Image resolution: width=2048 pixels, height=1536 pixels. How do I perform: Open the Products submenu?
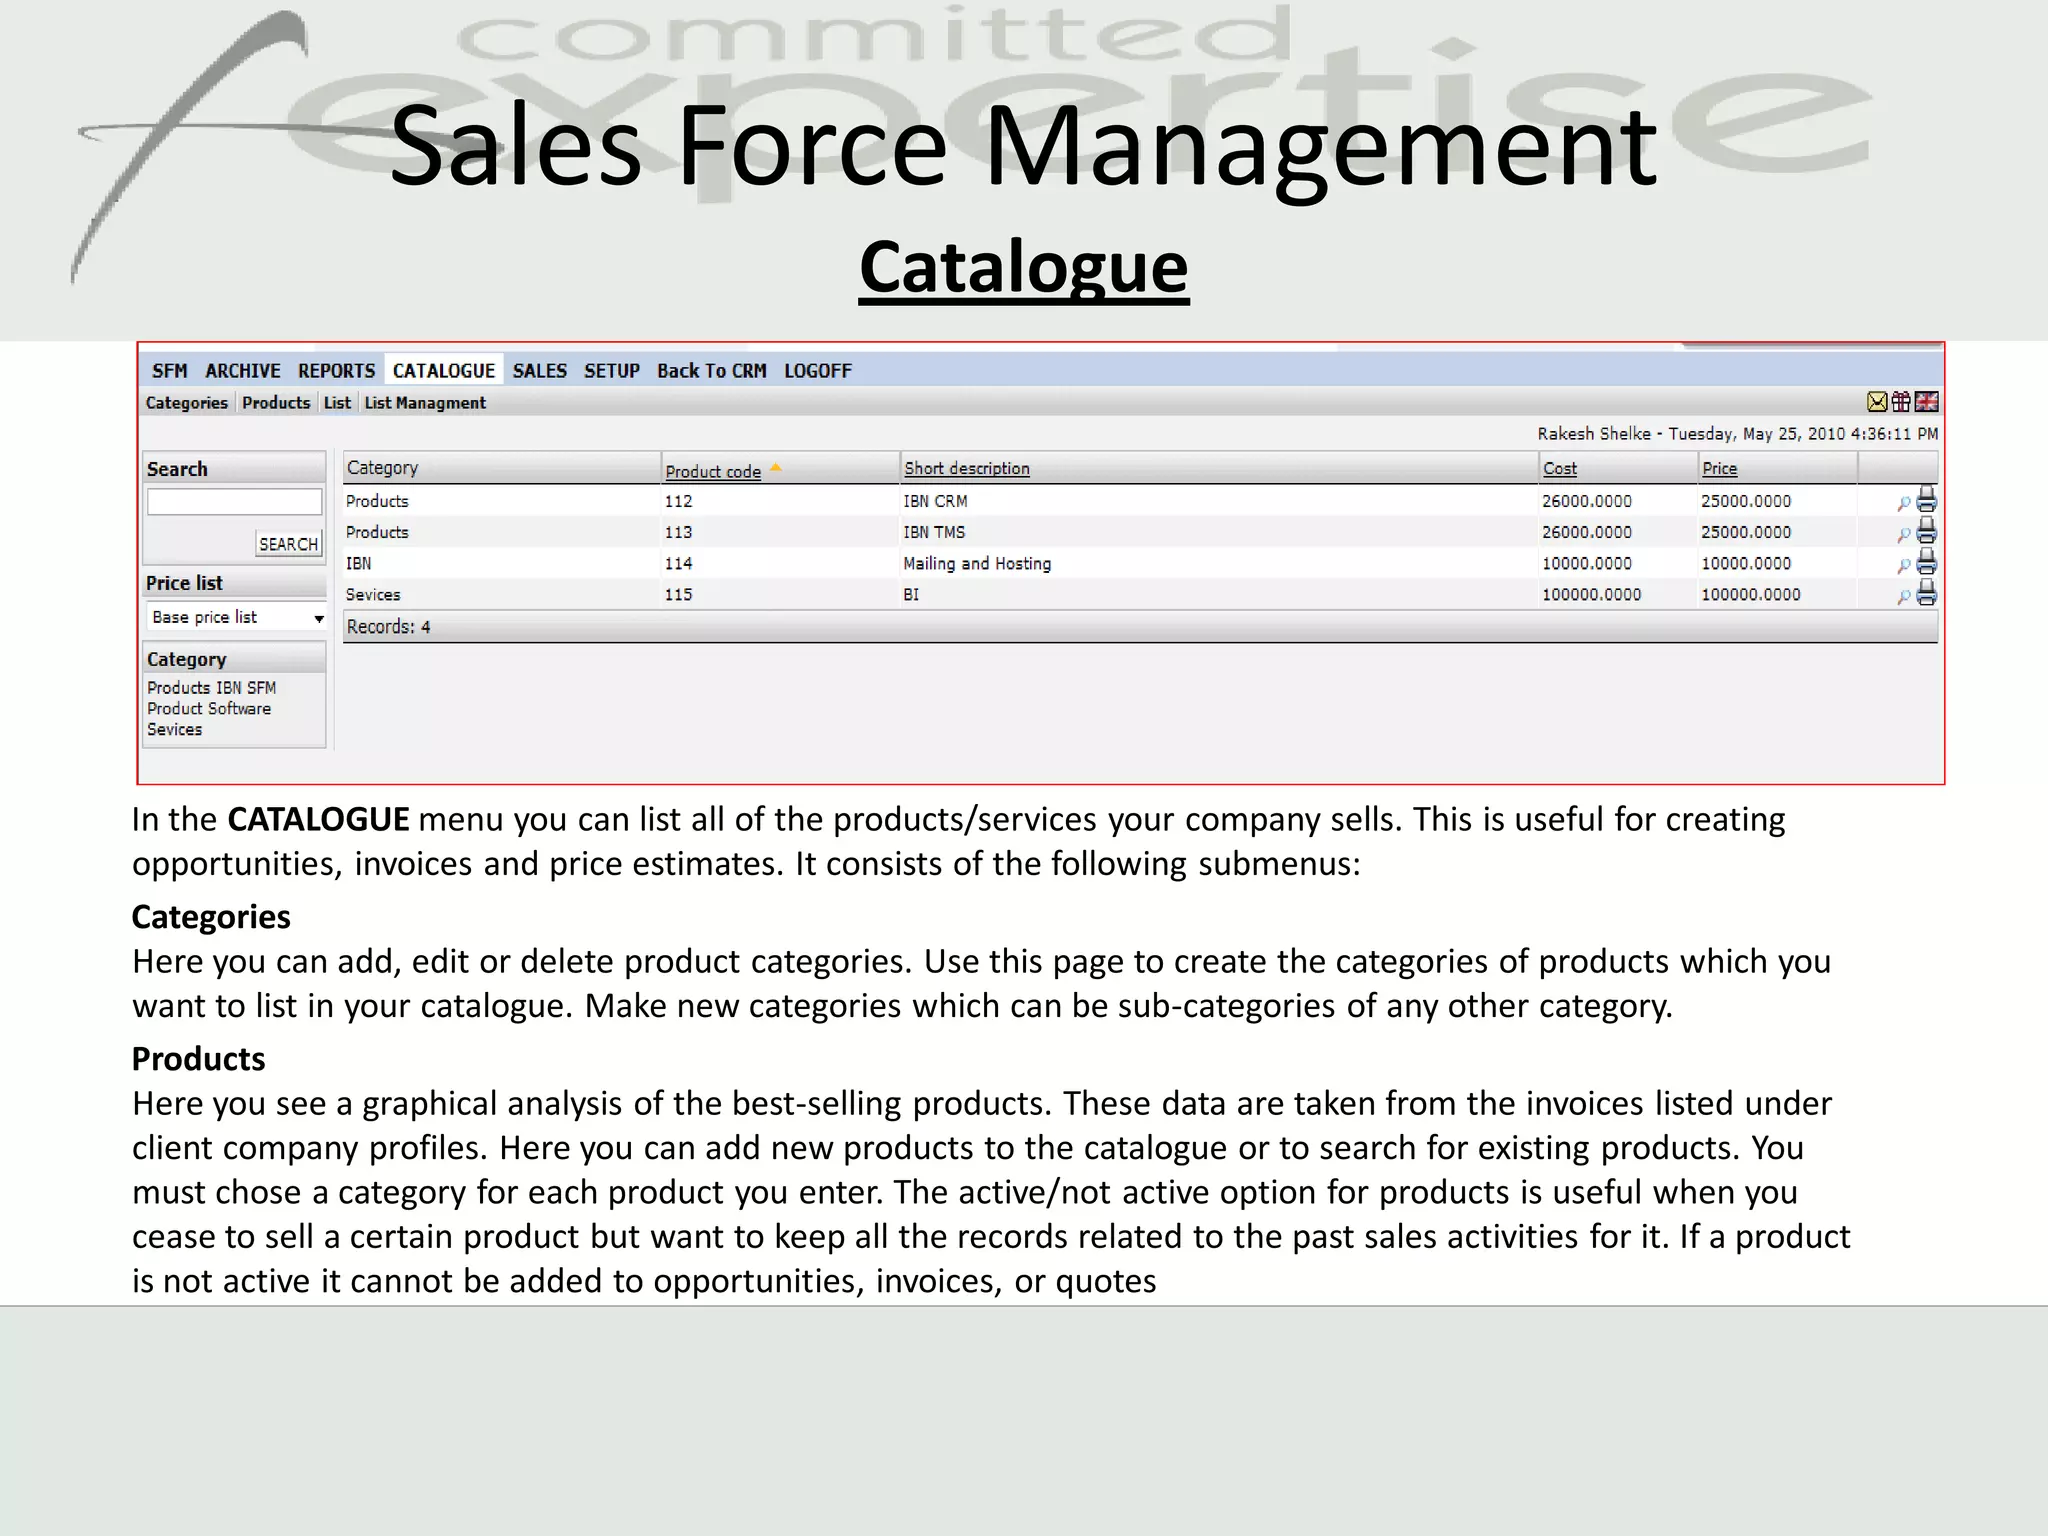click(x=276, y=403)
